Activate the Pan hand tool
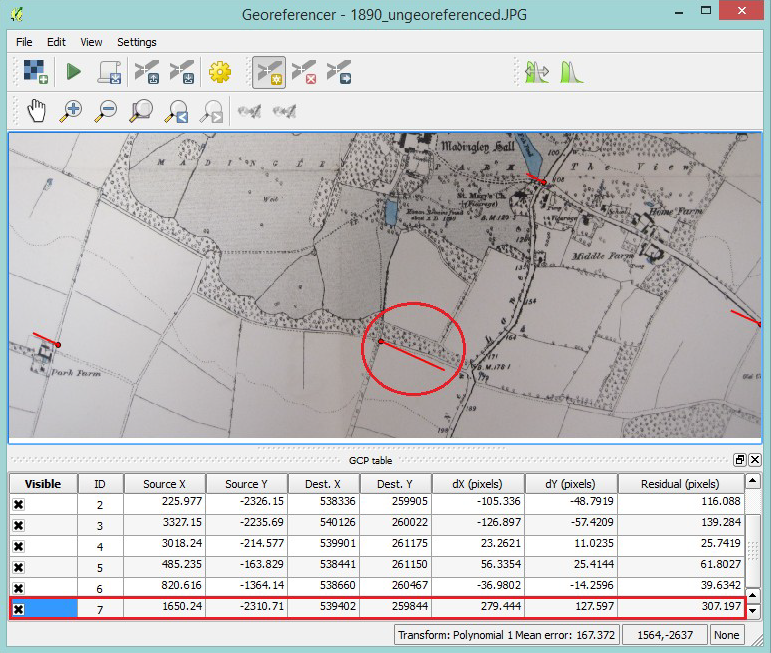This screenshot has height=653, width=771. [x=37, y=110]
